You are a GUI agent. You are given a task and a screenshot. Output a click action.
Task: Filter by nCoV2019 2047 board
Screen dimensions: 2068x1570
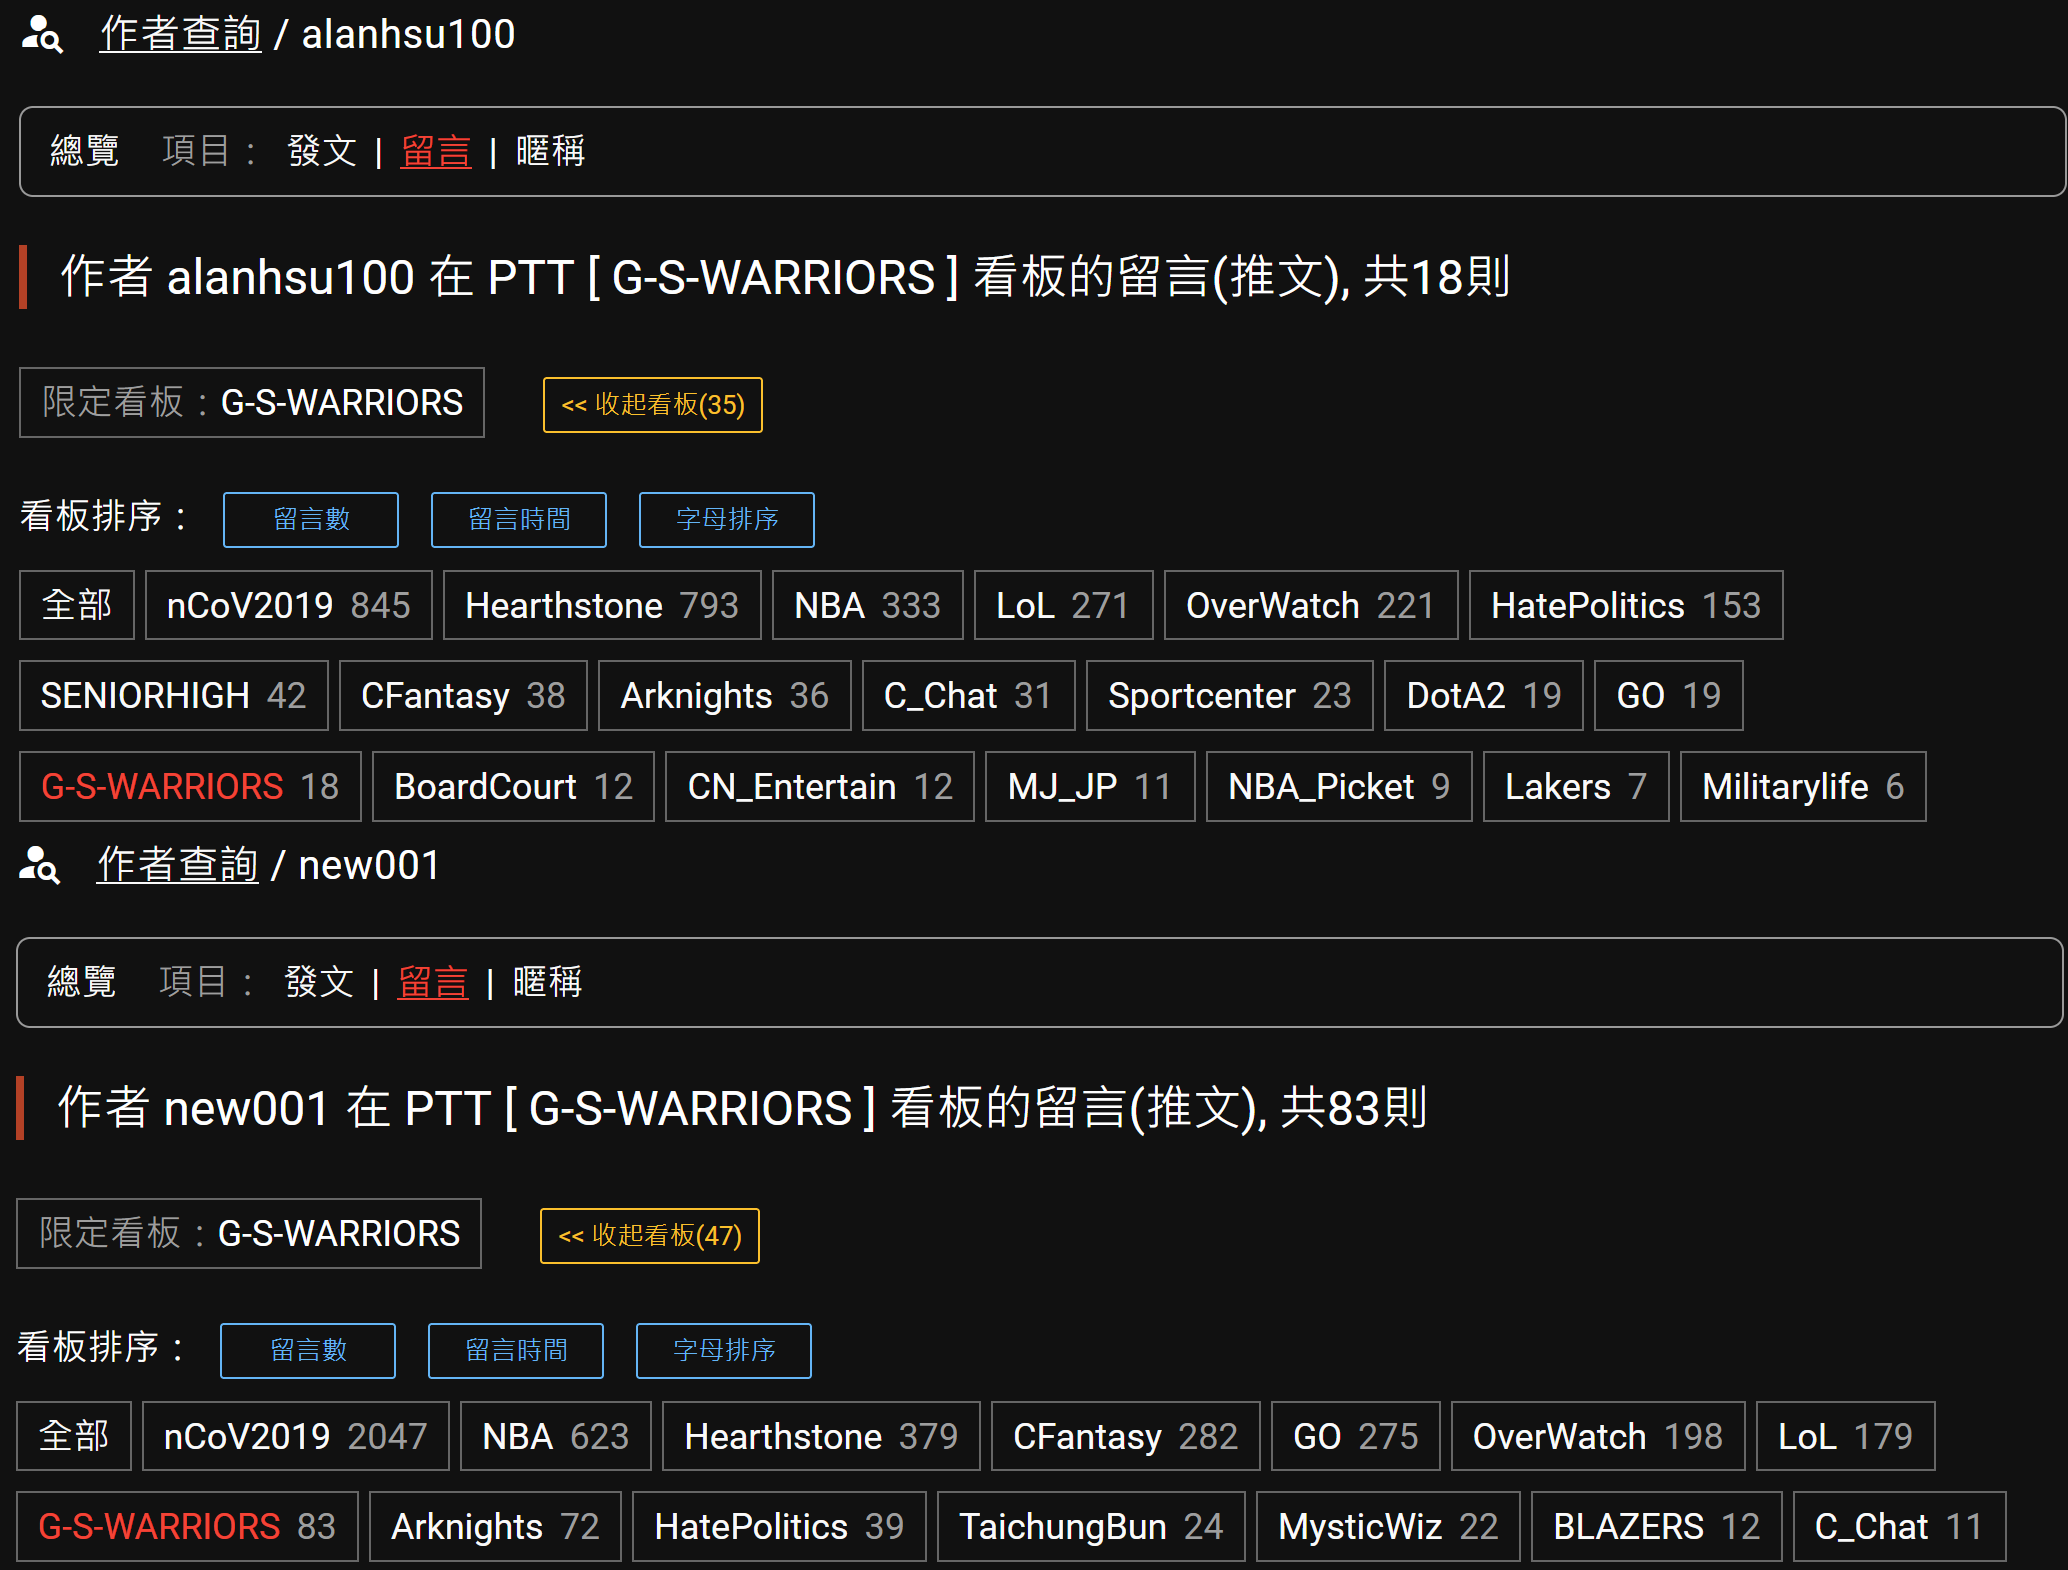point(296,1436)
